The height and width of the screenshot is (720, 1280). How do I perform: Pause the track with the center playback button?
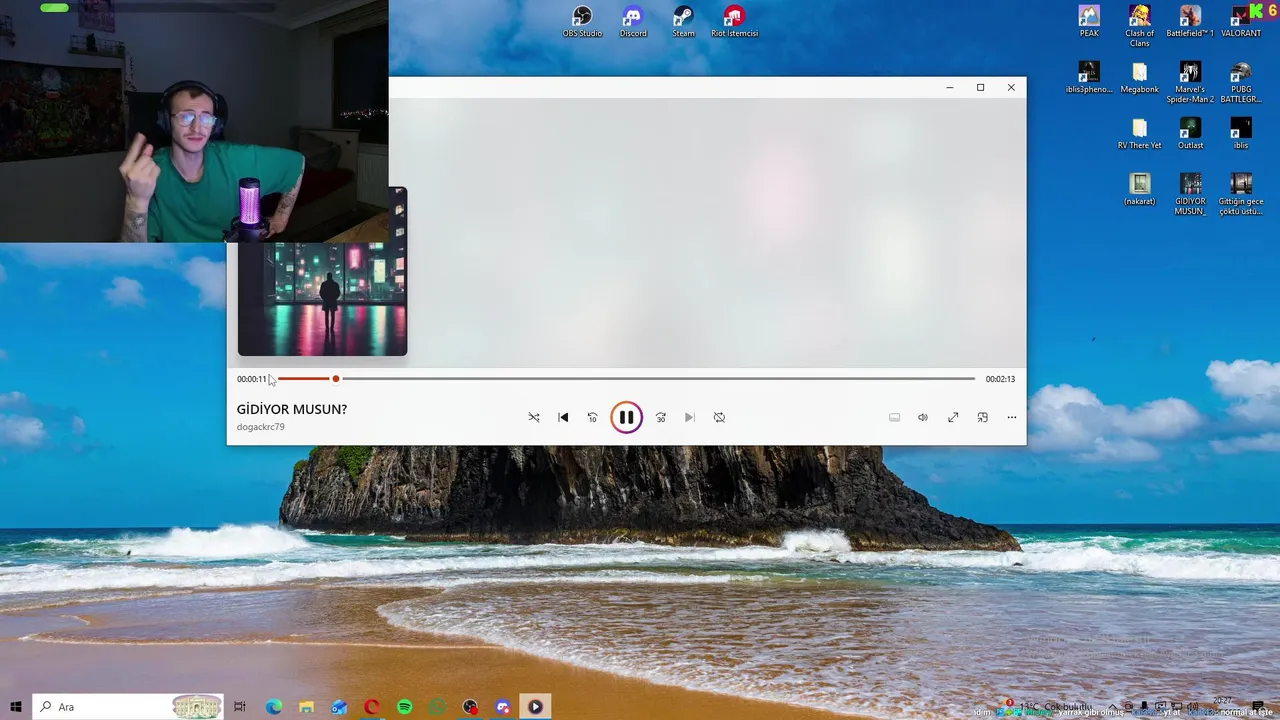(626, 417)
